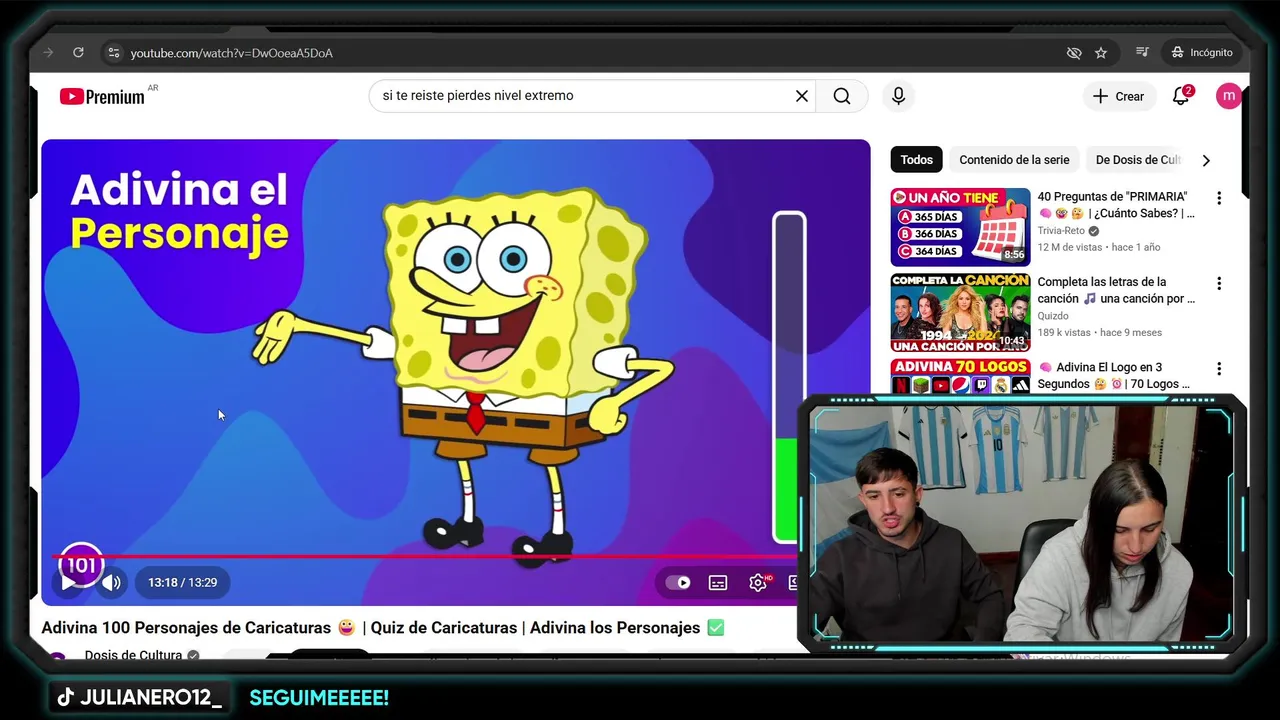Open the account avatar menu

coord(1228,96)
